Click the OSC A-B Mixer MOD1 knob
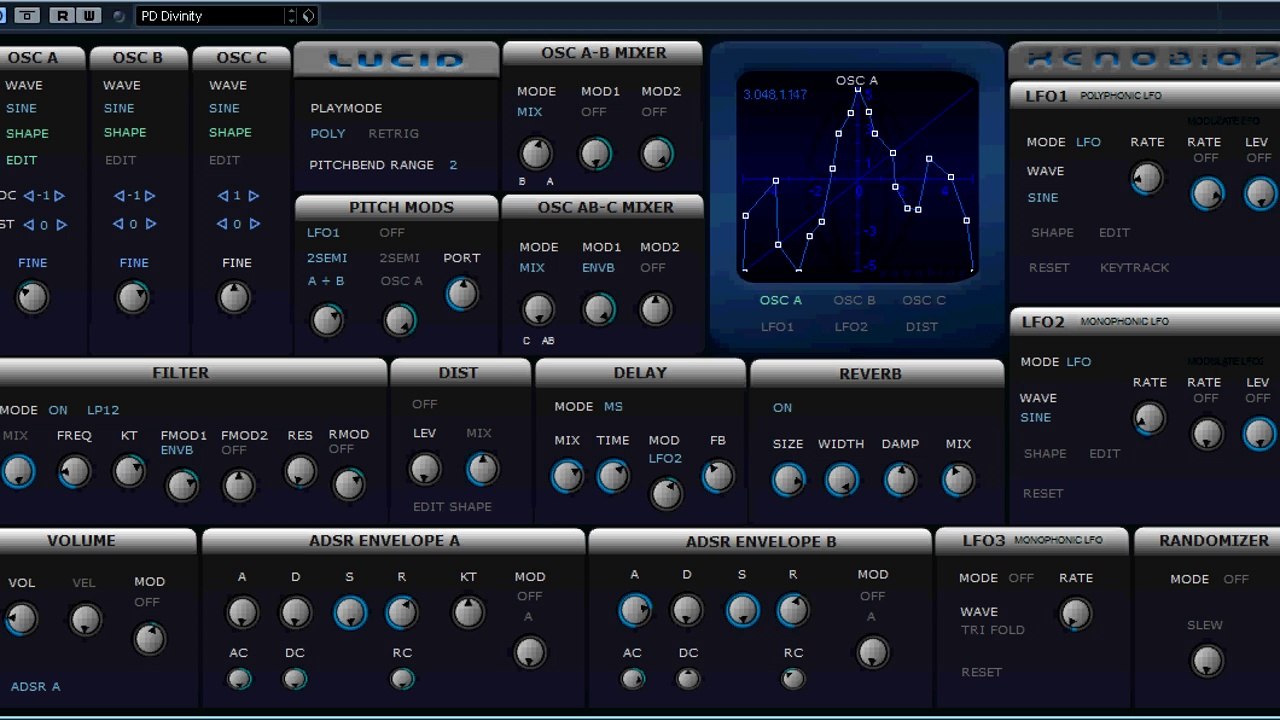Viewport: 1280px width, 720px height. click(x=596, y=154)
